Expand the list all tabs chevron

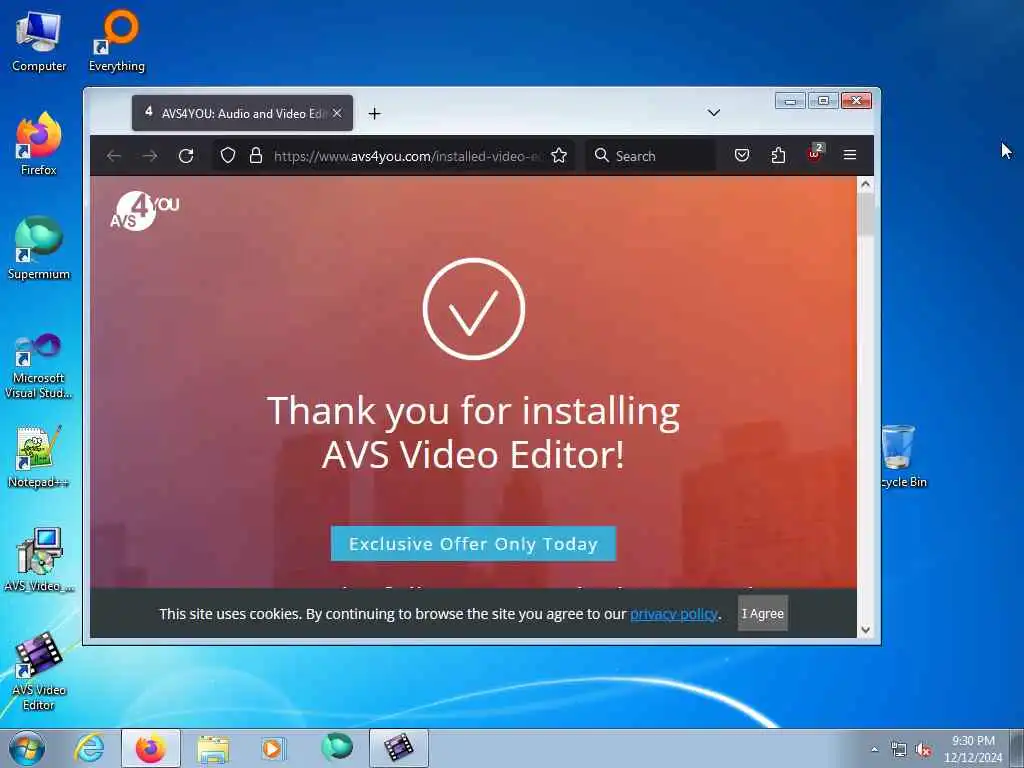tap(714, 113)
